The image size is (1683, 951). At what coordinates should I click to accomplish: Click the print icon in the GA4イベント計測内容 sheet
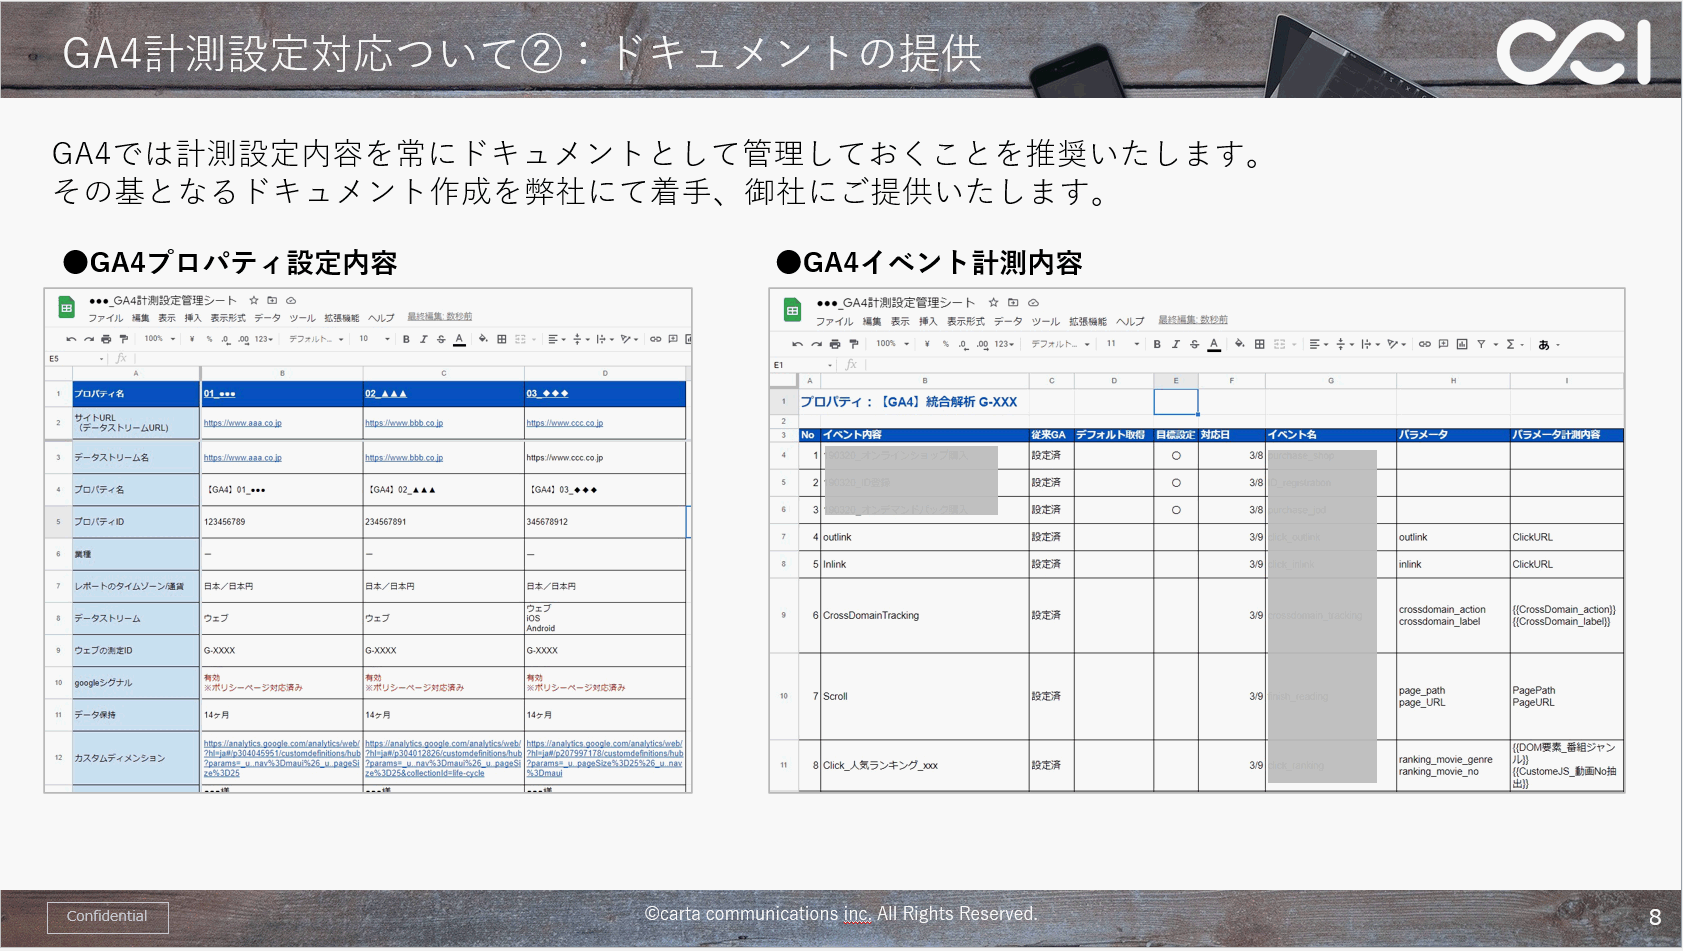click(x=835, y=344)
